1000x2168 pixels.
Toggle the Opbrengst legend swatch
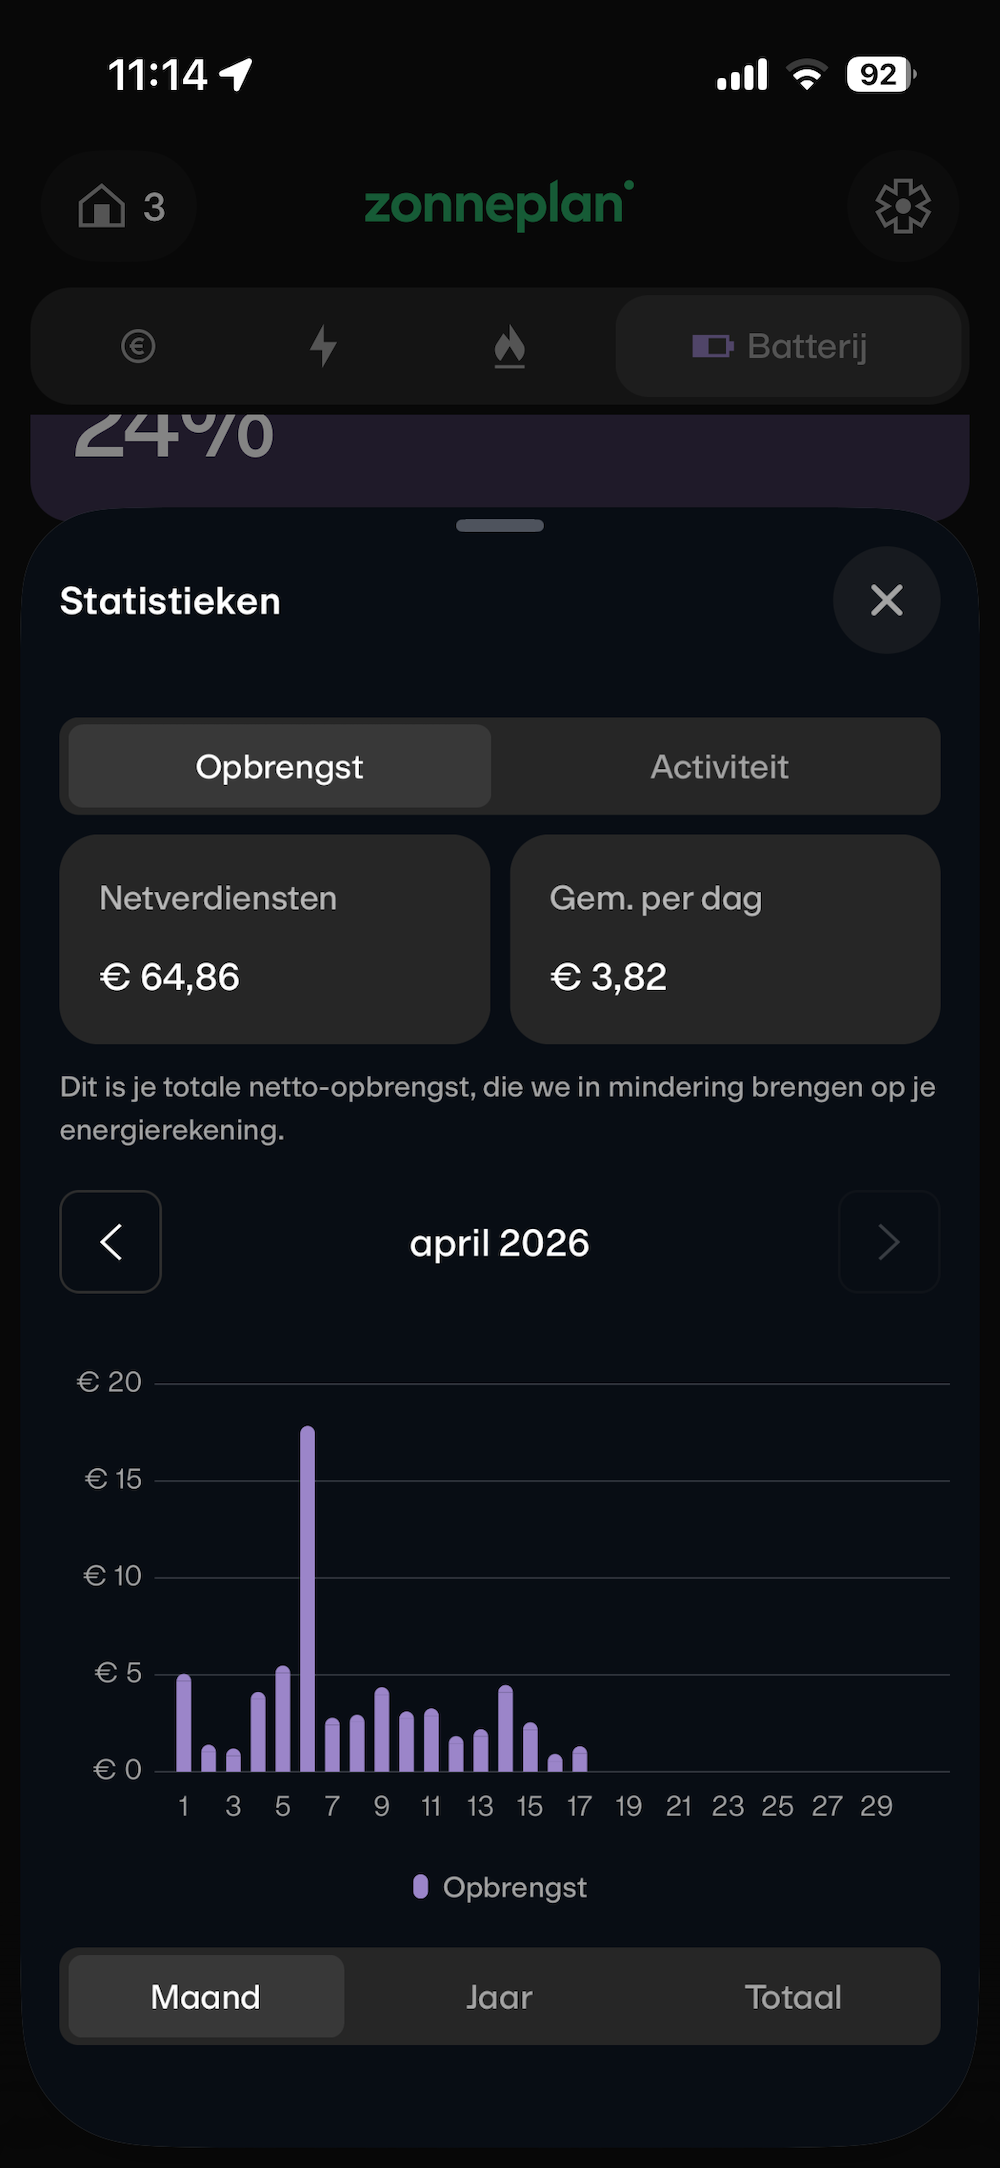click(x=421, y=1887)
